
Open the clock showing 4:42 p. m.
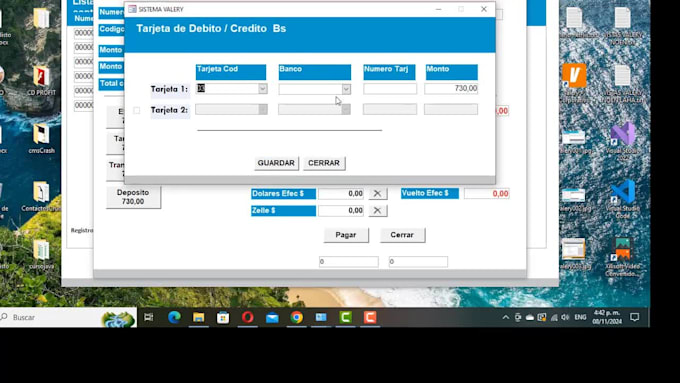[607, 317]
